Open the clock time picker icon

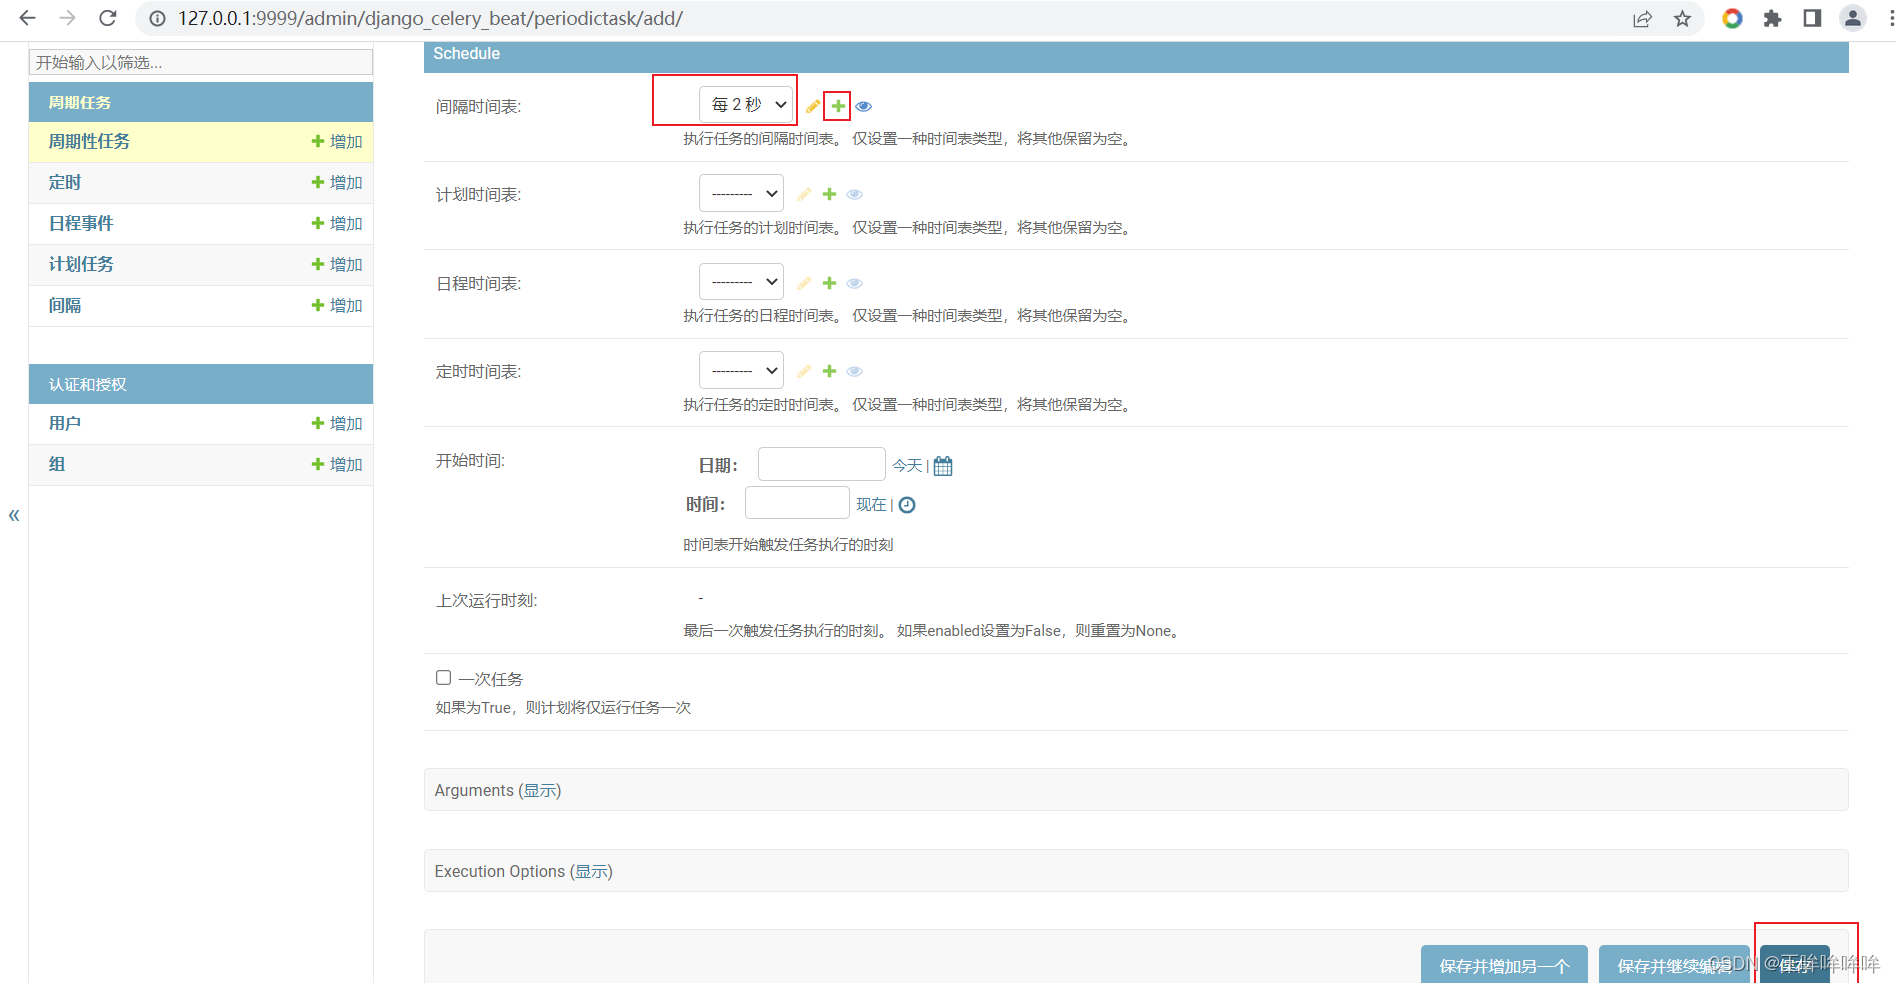click(907, 505)
